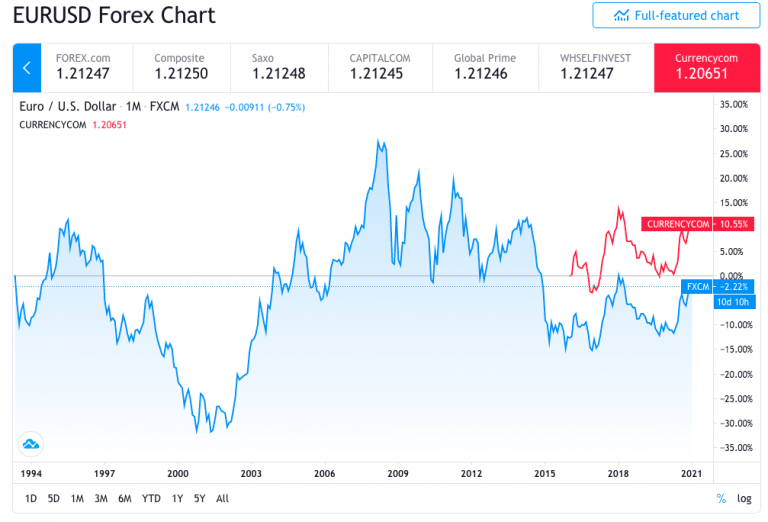Image resolution: width=768 pixels, height=522 pixels.
Task: Open the Full-featured chart
Action: pyautogui.click(x=676, y=16)
